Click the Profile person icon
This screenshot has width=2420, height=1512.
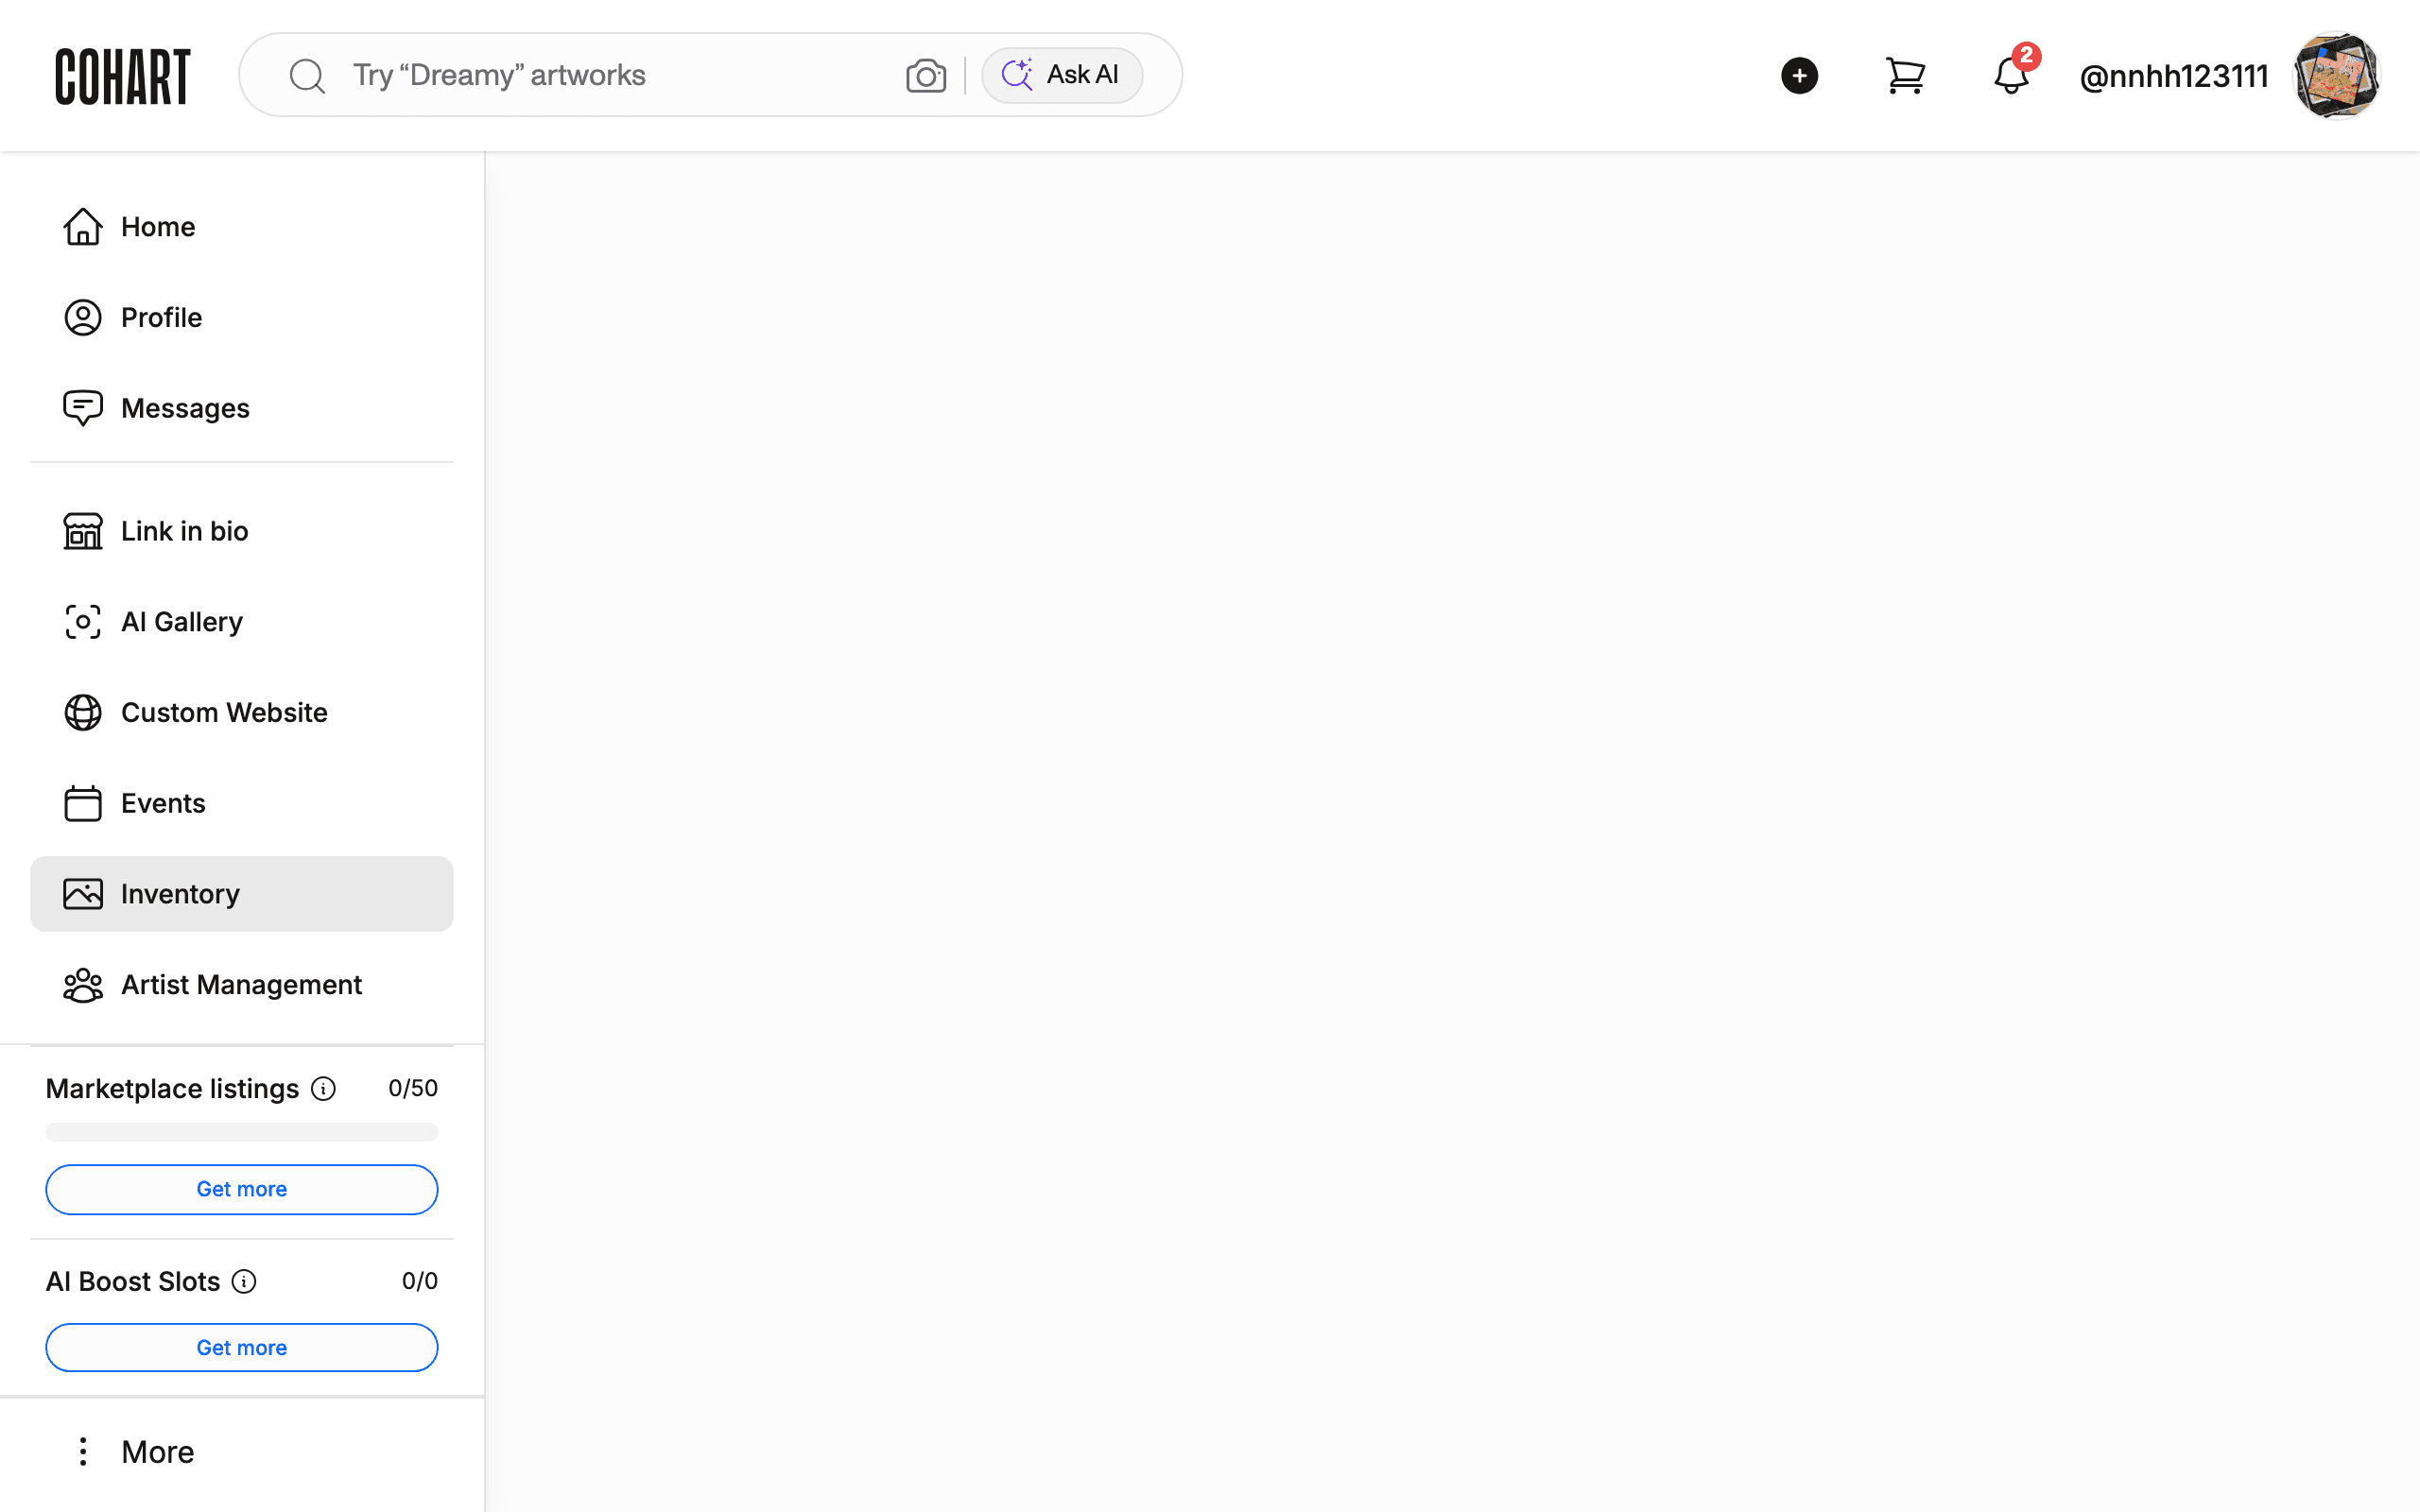83,318
